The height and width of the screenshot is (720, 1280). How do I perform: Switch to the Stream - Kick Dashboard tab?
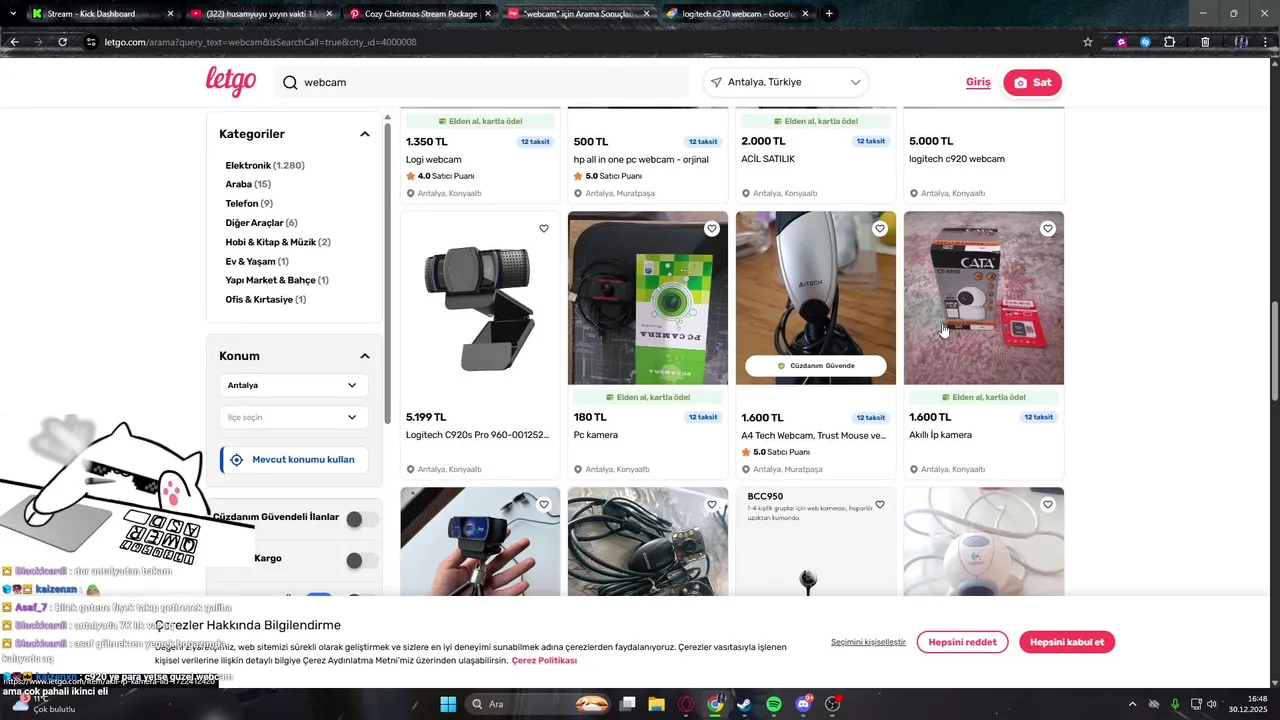[101, 13]
